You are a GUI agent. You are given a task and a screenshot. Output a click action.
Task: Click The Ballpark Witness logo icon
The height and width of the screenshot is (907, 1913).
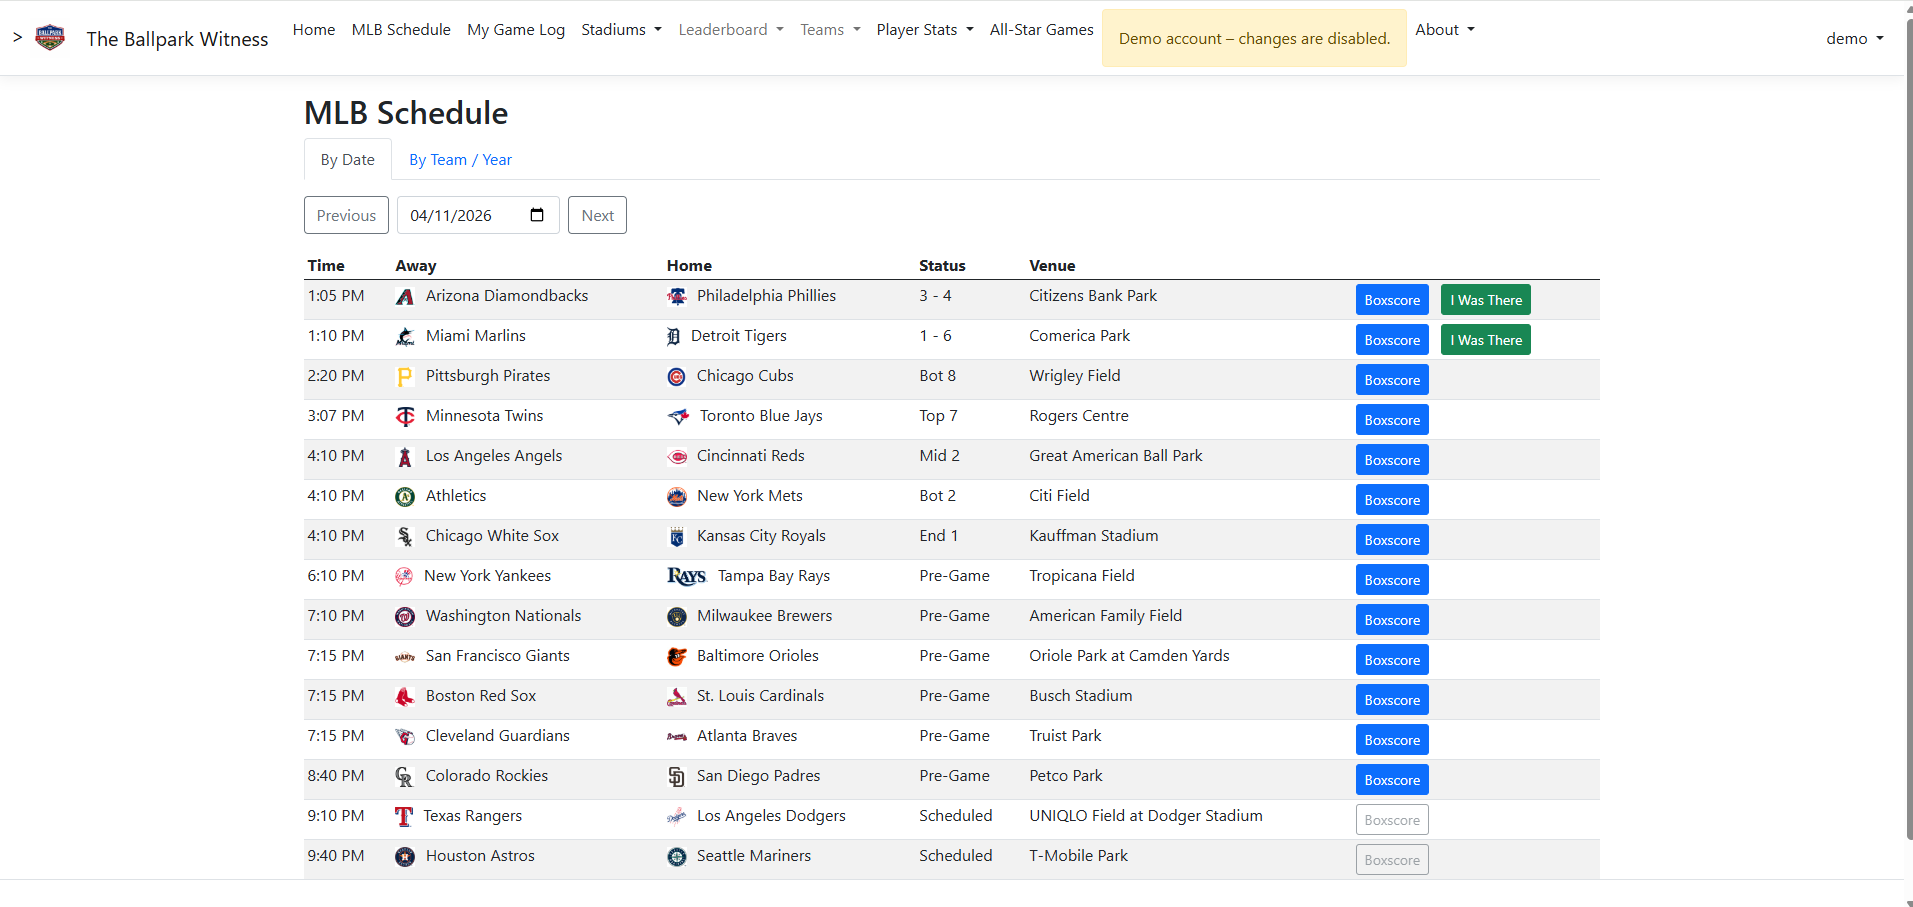(x=50, y=38)
